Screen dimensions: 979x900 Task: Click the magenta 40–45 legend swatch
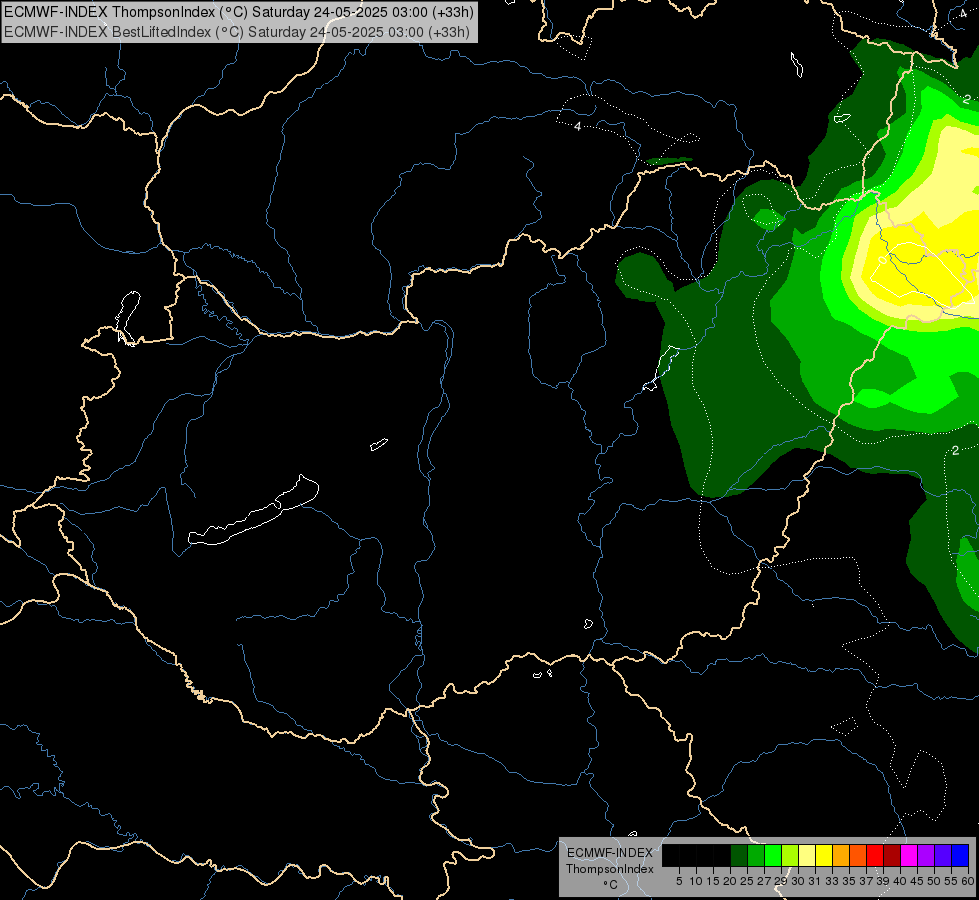click(x=909, y=855)
